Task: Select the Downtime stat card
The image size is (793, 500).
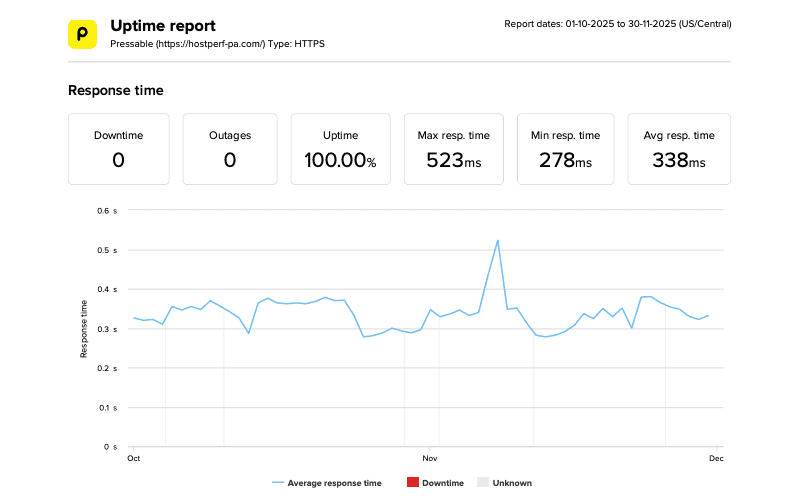Action: (118, 149)
